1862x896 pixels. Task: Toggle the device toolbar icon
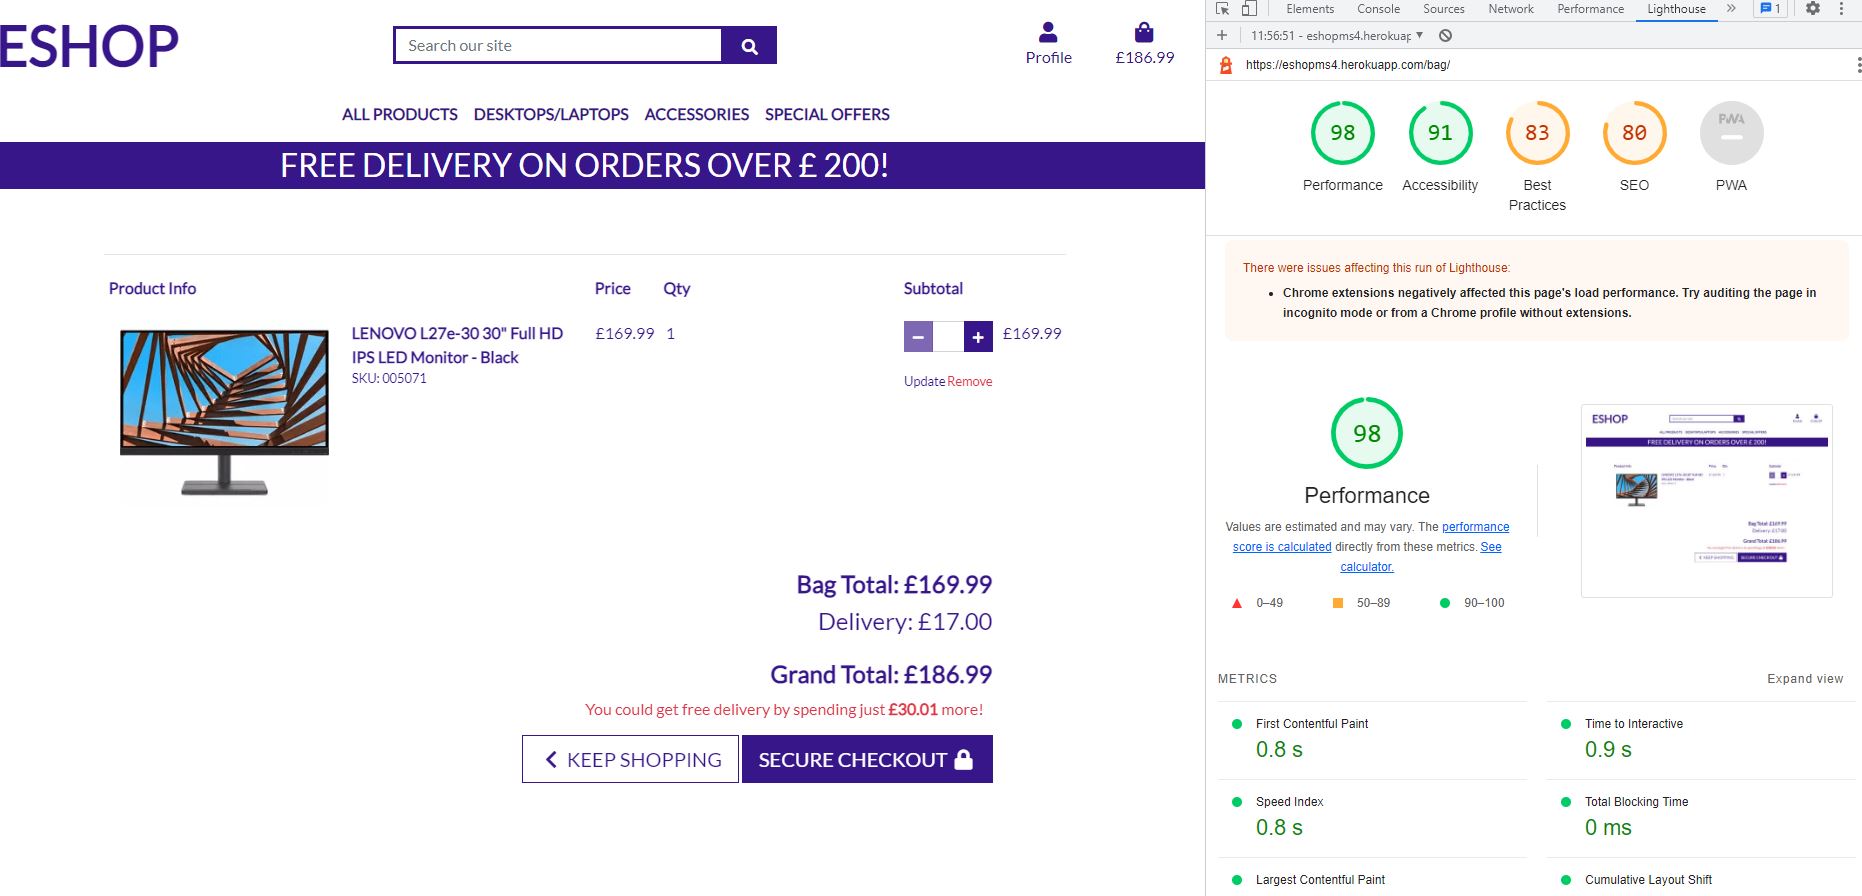pyautogui.click(x=1249, y=9)
